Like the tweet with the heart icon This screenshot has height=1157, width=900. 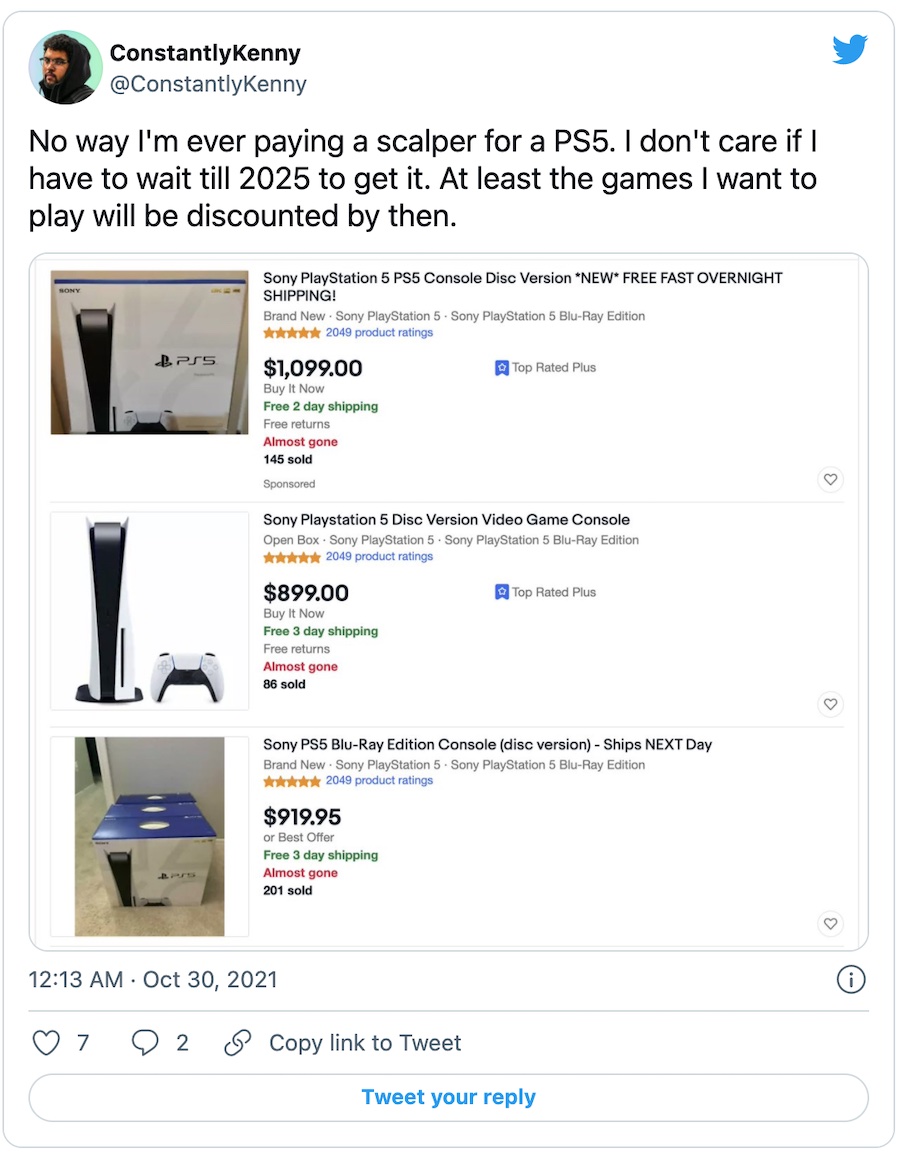[46, 1043]
